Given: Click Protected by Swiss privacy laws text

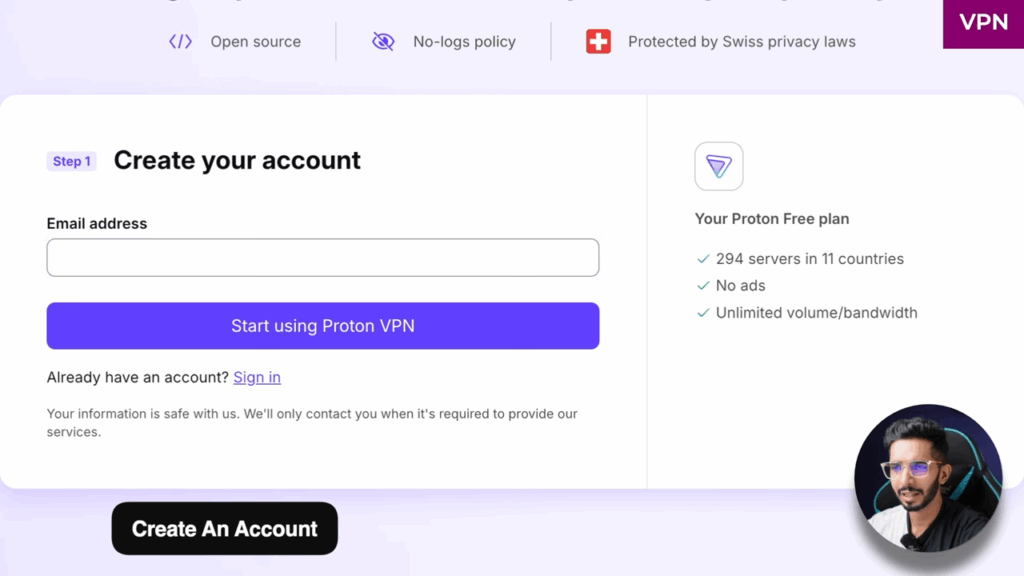Looking at the screenshot, I should click(x=741, y=42).
